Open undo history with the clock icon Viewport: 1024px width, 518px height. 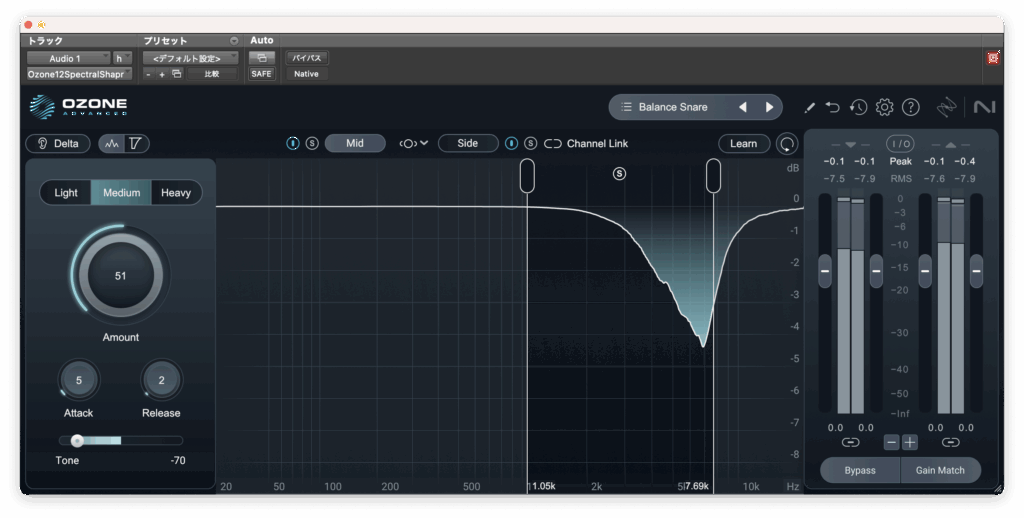pos(858,107)
